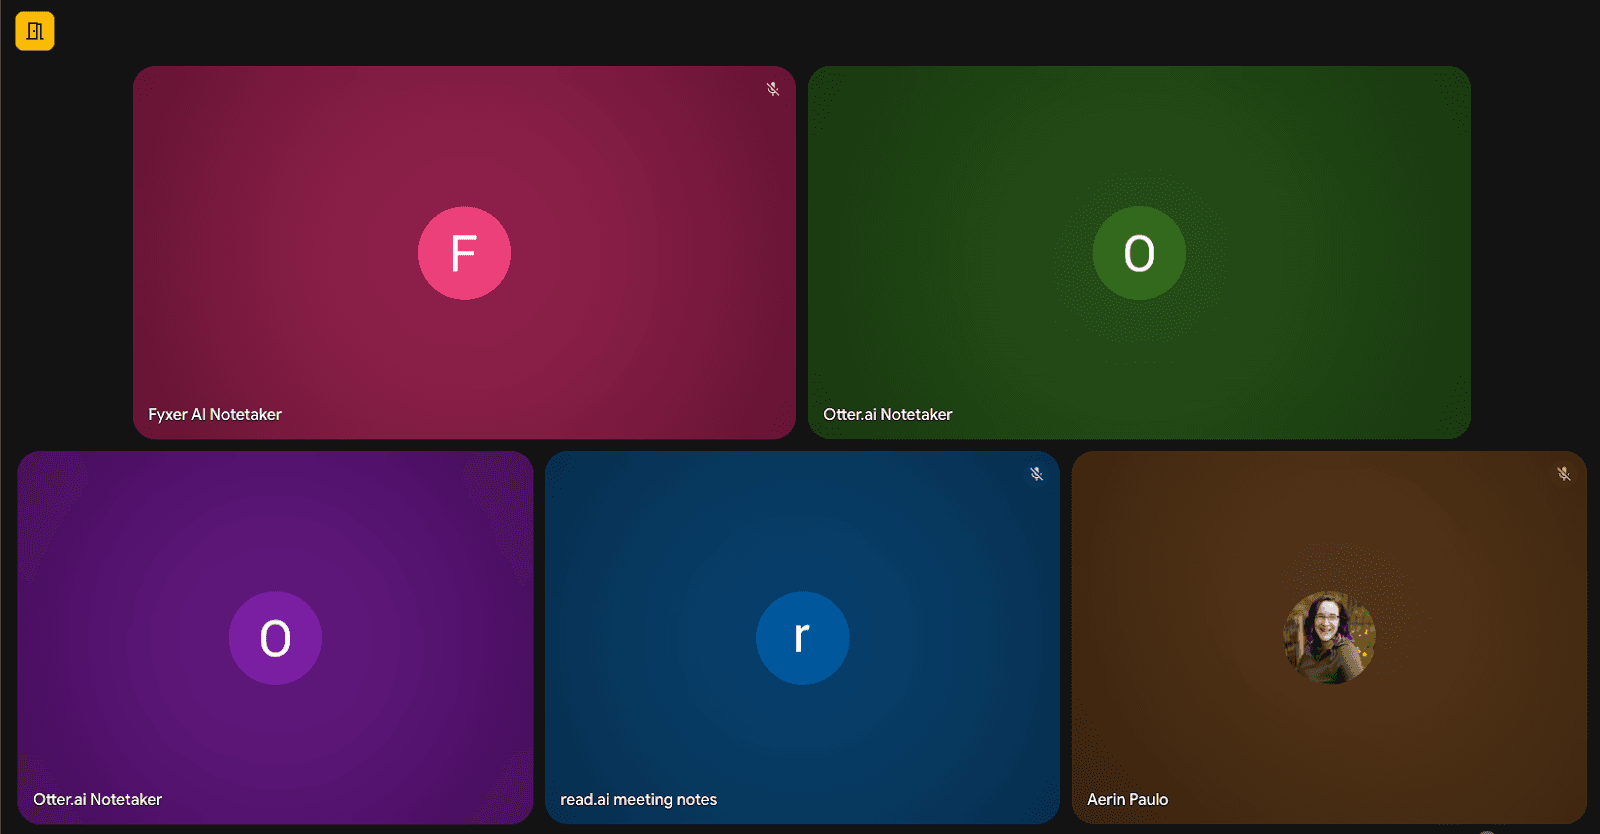Select the purple O avatar of Otter.ai Notetaker
The height and width of the screenshot is (834, 1600).
[275, 638]
